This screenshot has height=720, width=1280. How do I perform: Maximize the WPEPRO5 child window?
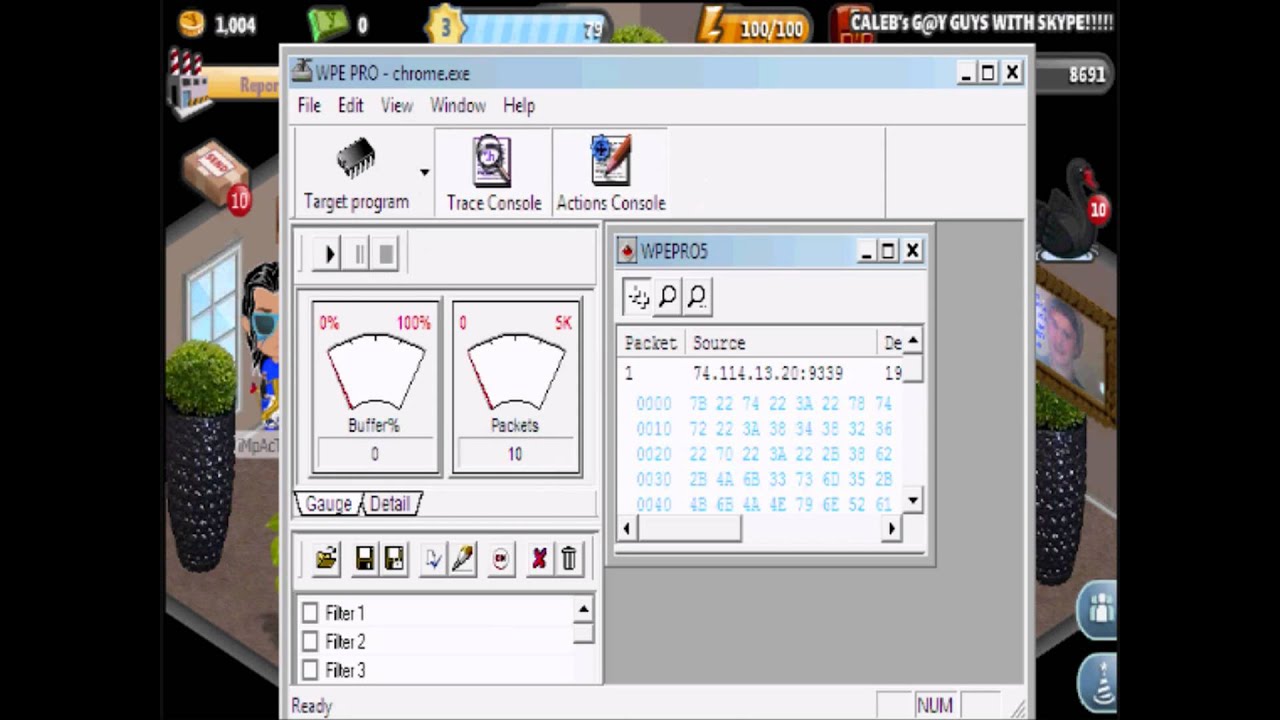pos(888,251)
